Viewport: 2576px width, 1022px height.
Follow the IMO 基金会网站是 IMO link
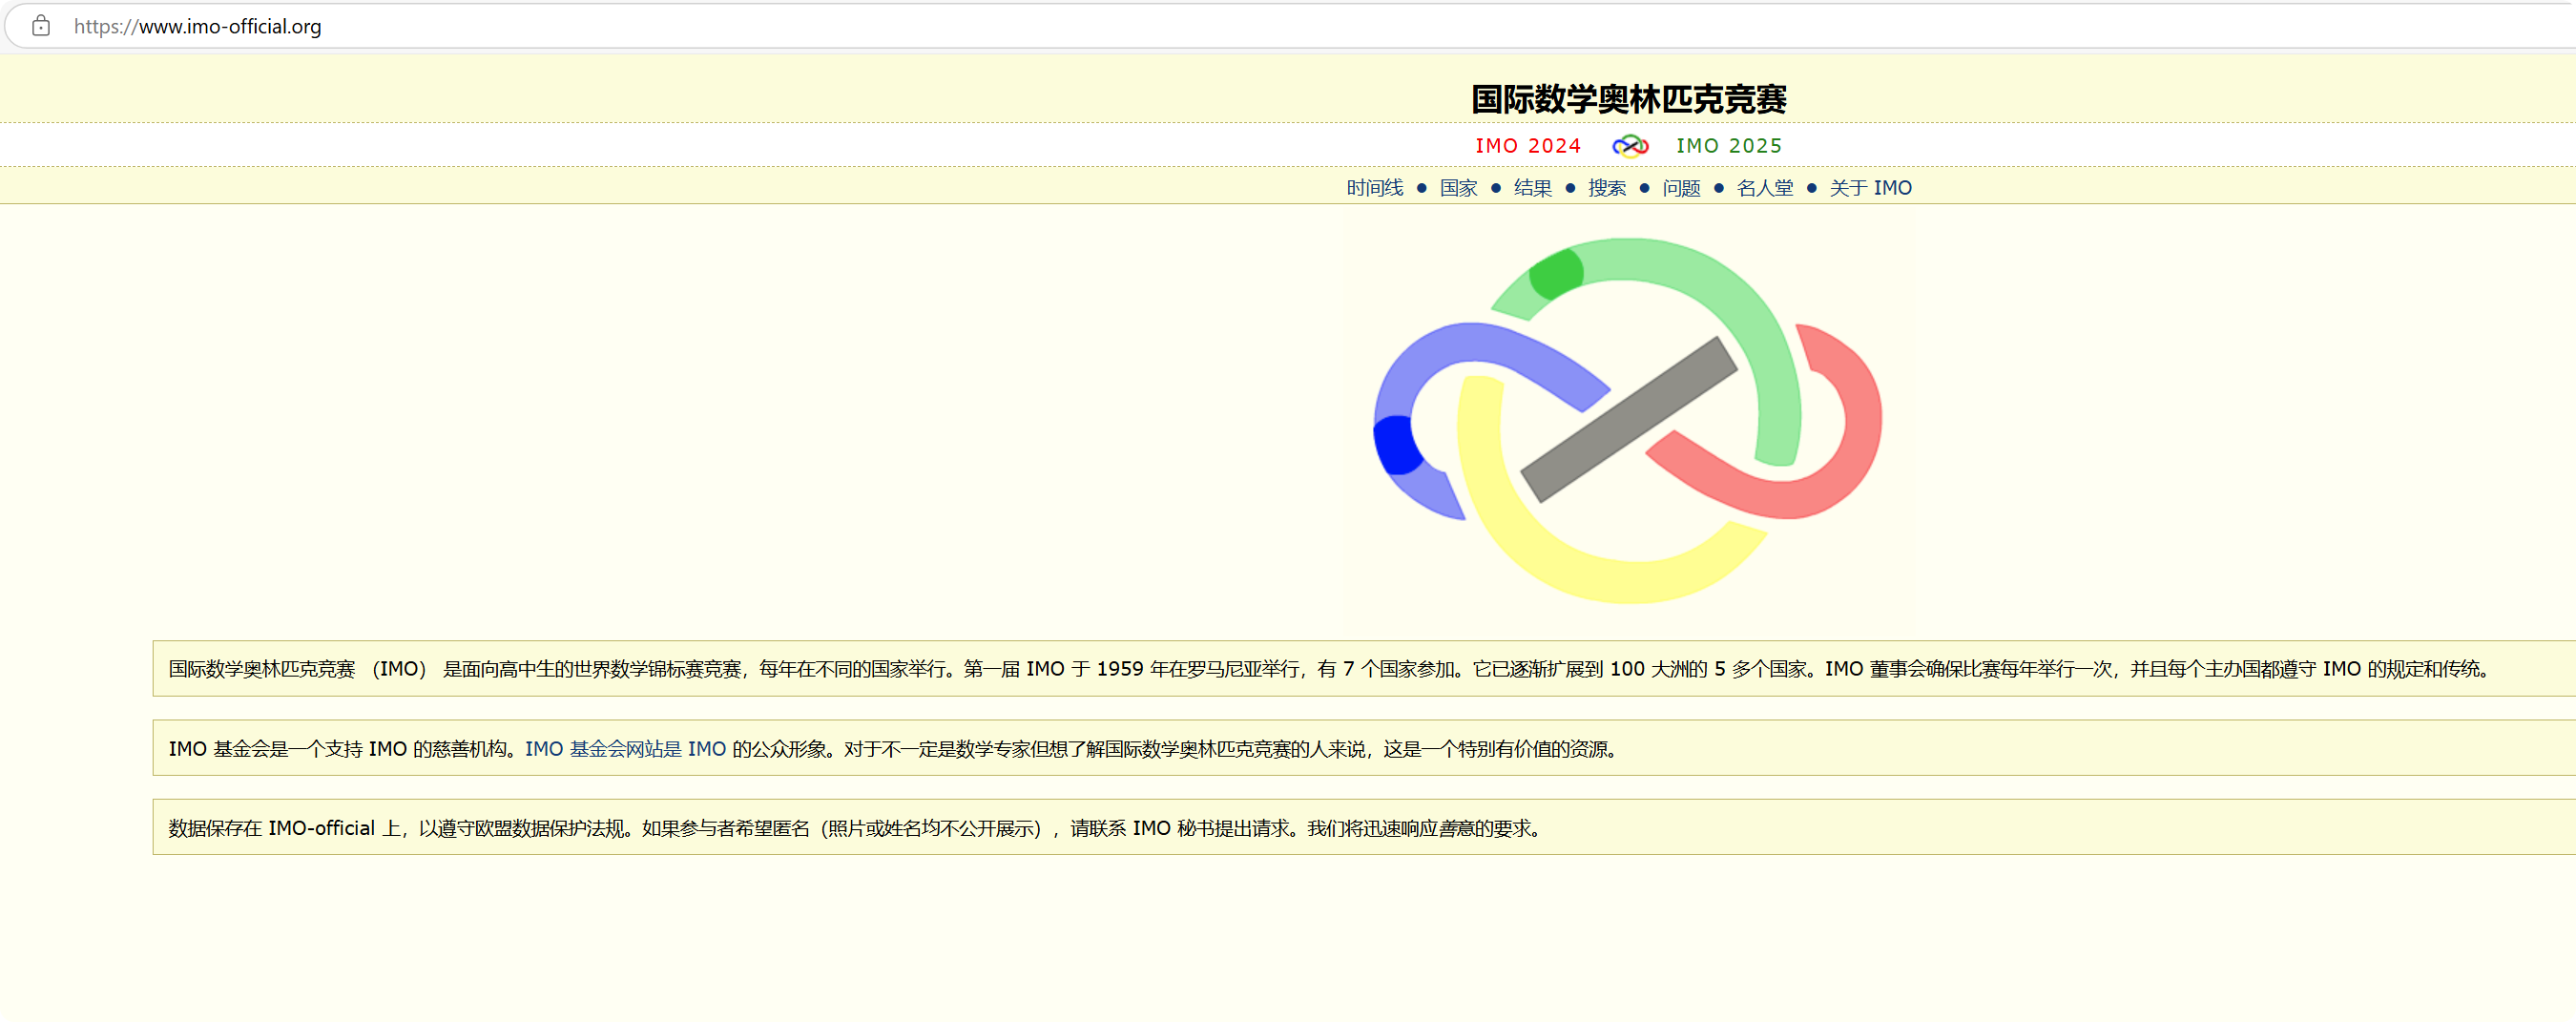(x=625, y=749)
